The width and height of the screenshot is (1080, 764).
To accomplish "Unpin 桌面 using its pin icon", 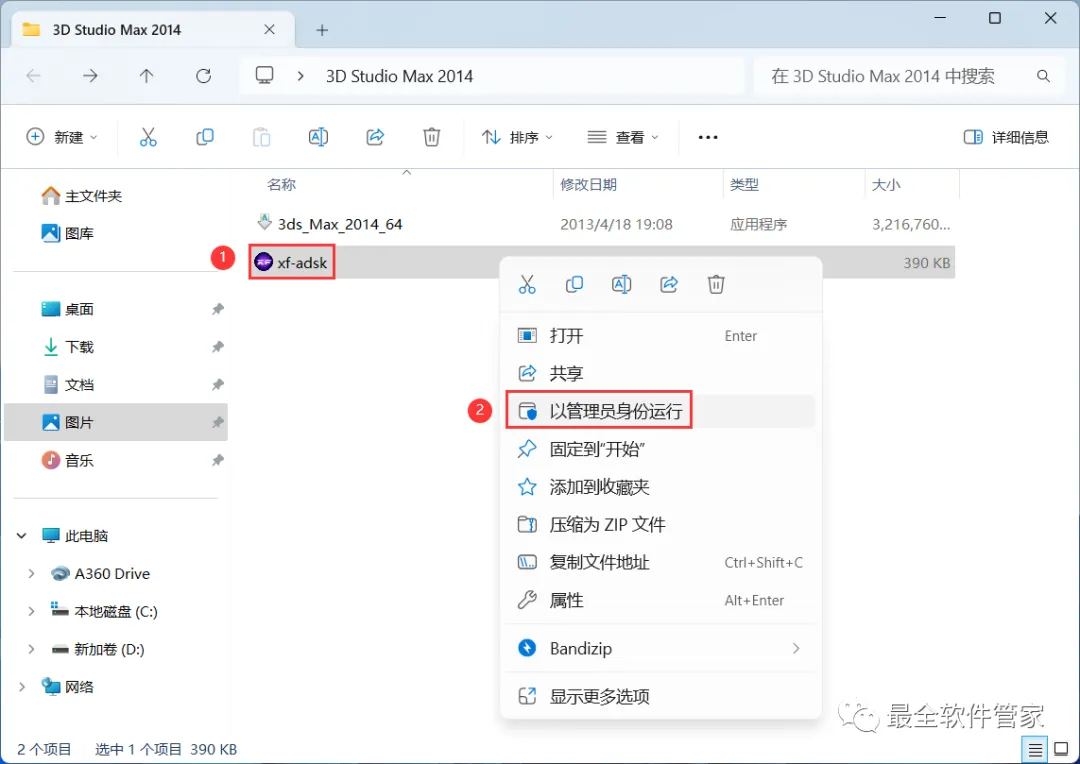I will (x=218, y=309).
